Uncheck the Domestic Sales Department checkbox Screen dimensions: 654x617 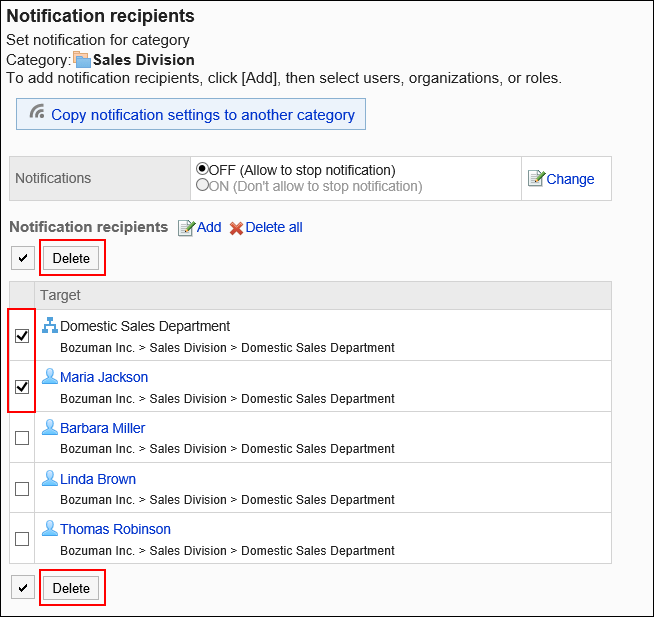pos(22,336)
